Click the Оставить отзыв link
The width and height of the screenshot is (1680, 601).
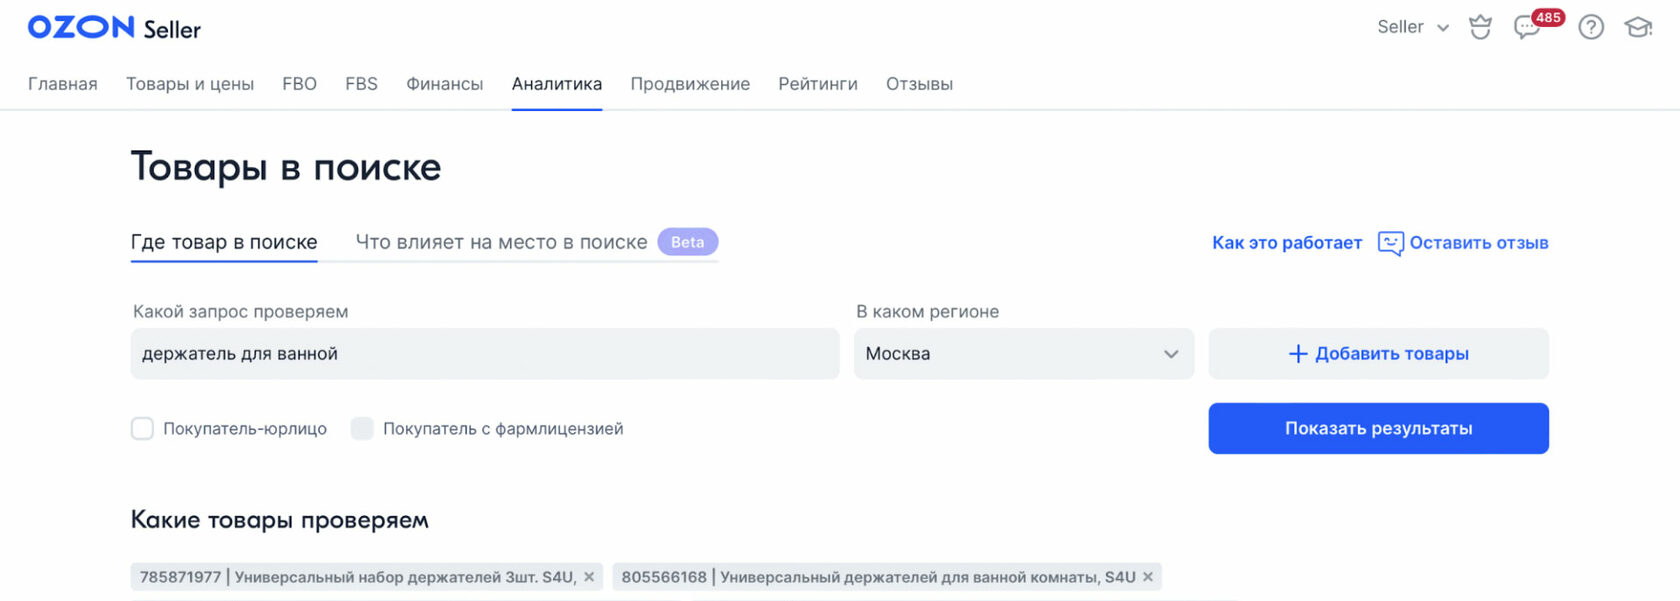tap(1479, 243)
